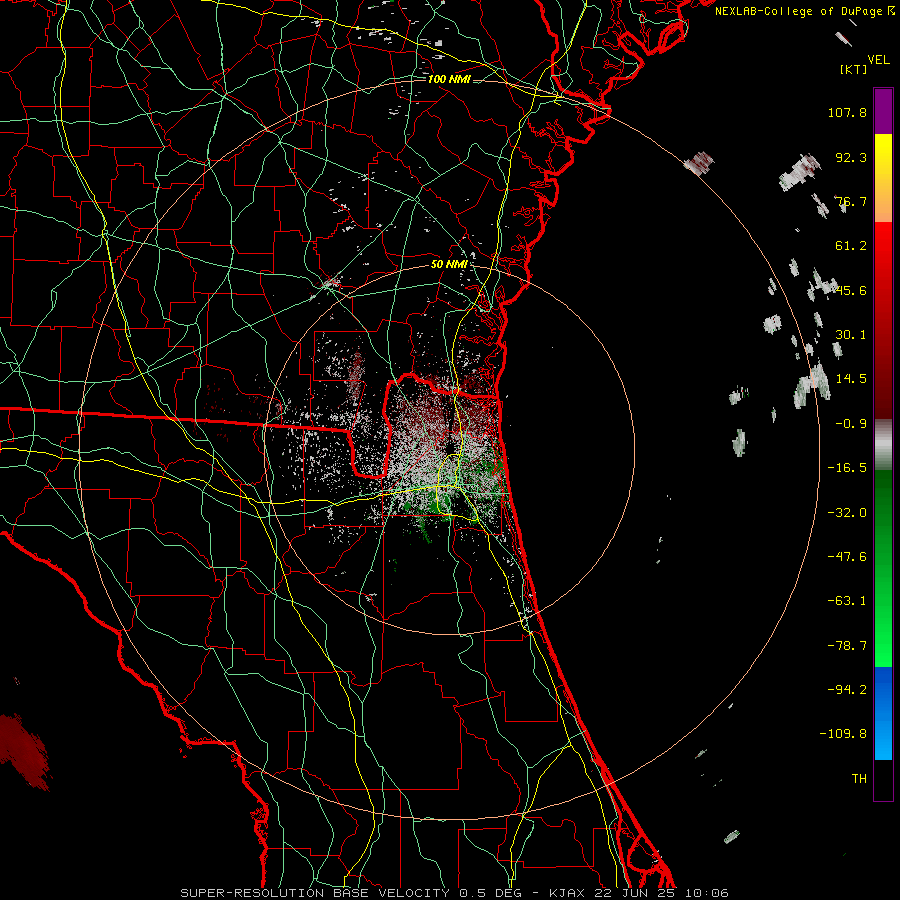
Task: Click the -63.1 velocity scale value
Action: 847,601
